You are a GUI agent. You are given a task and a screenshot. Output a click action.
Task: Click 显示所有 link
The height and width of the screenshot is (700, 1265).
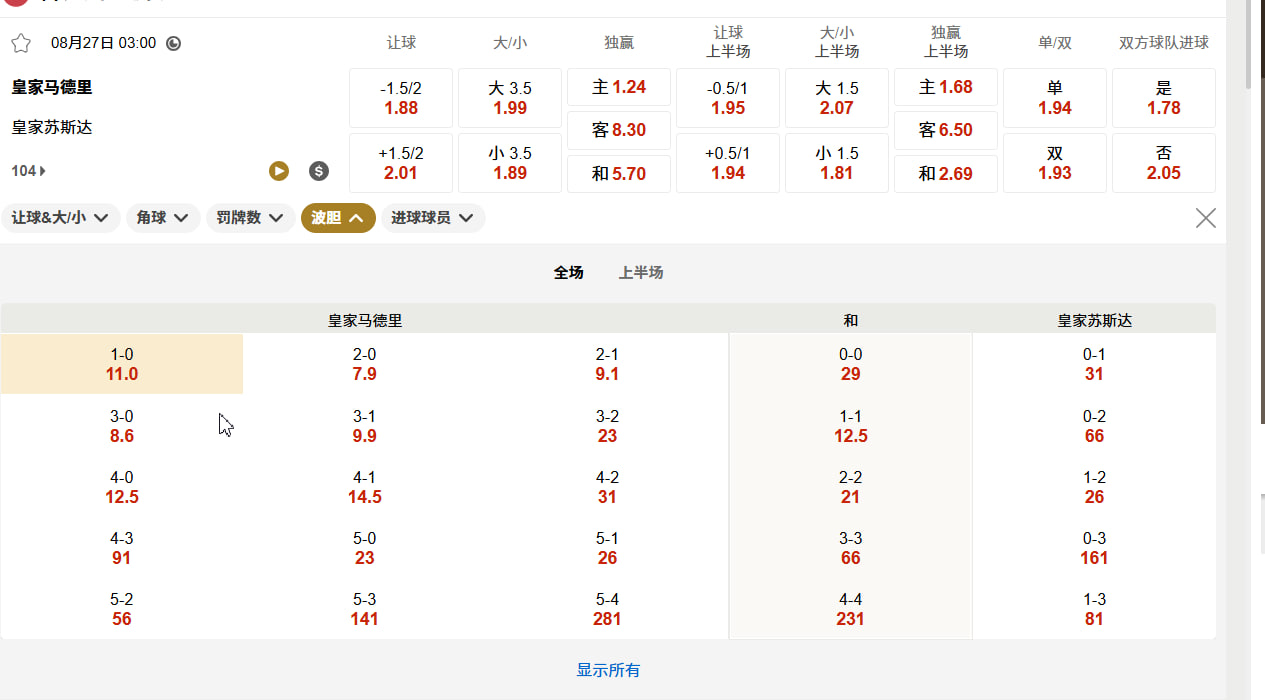pos(608,670)
